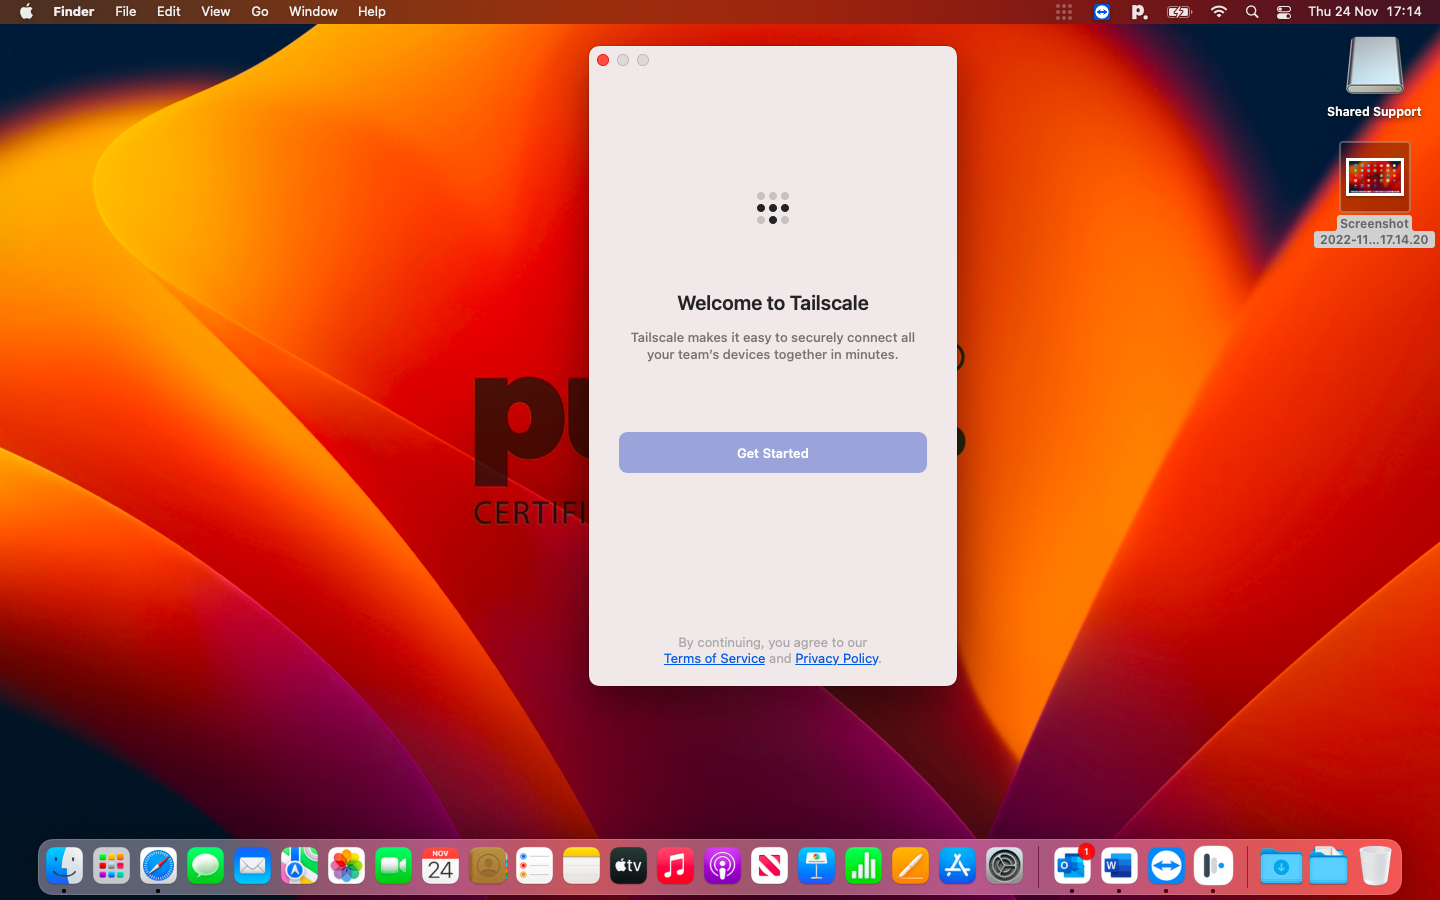The image size is (1440, 900).
Task: Launch the App Store from Dock
Action: (x=957, y=866)
